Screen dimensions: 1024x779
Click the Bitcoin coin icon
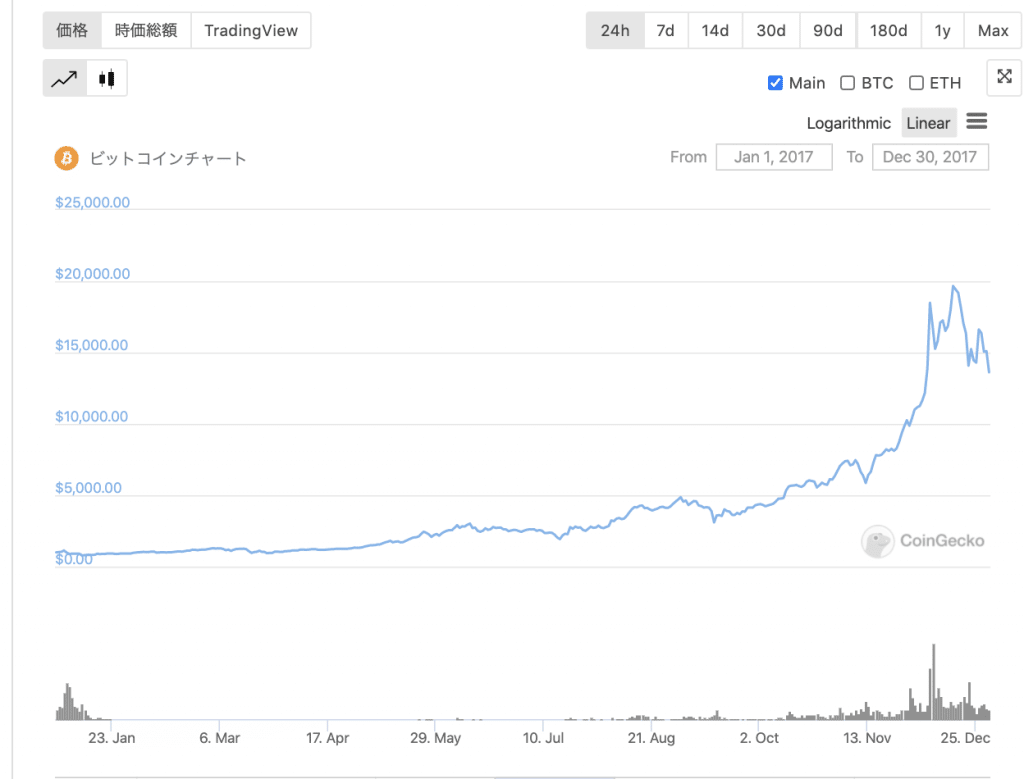pyautogui.click(x=66, y=158)
